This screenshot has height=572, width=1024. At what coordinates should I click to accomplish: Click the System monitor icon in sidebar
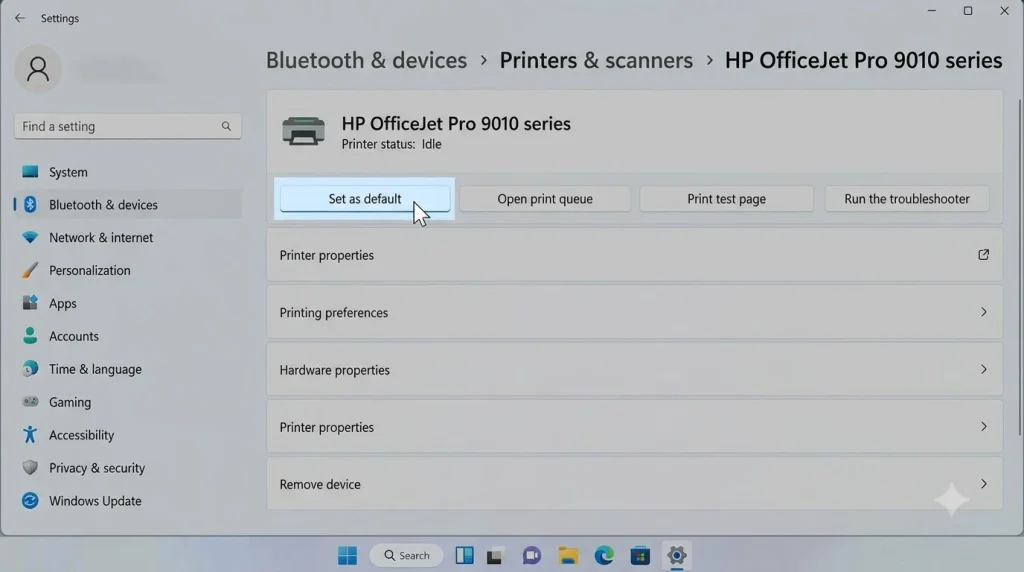[x=30, y=172]
